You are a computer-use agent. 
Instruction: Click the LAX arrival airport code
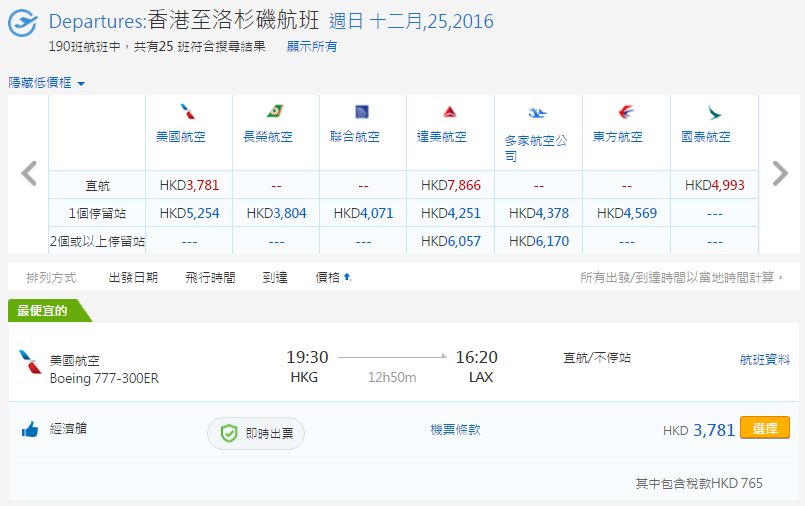coord(481,378)
